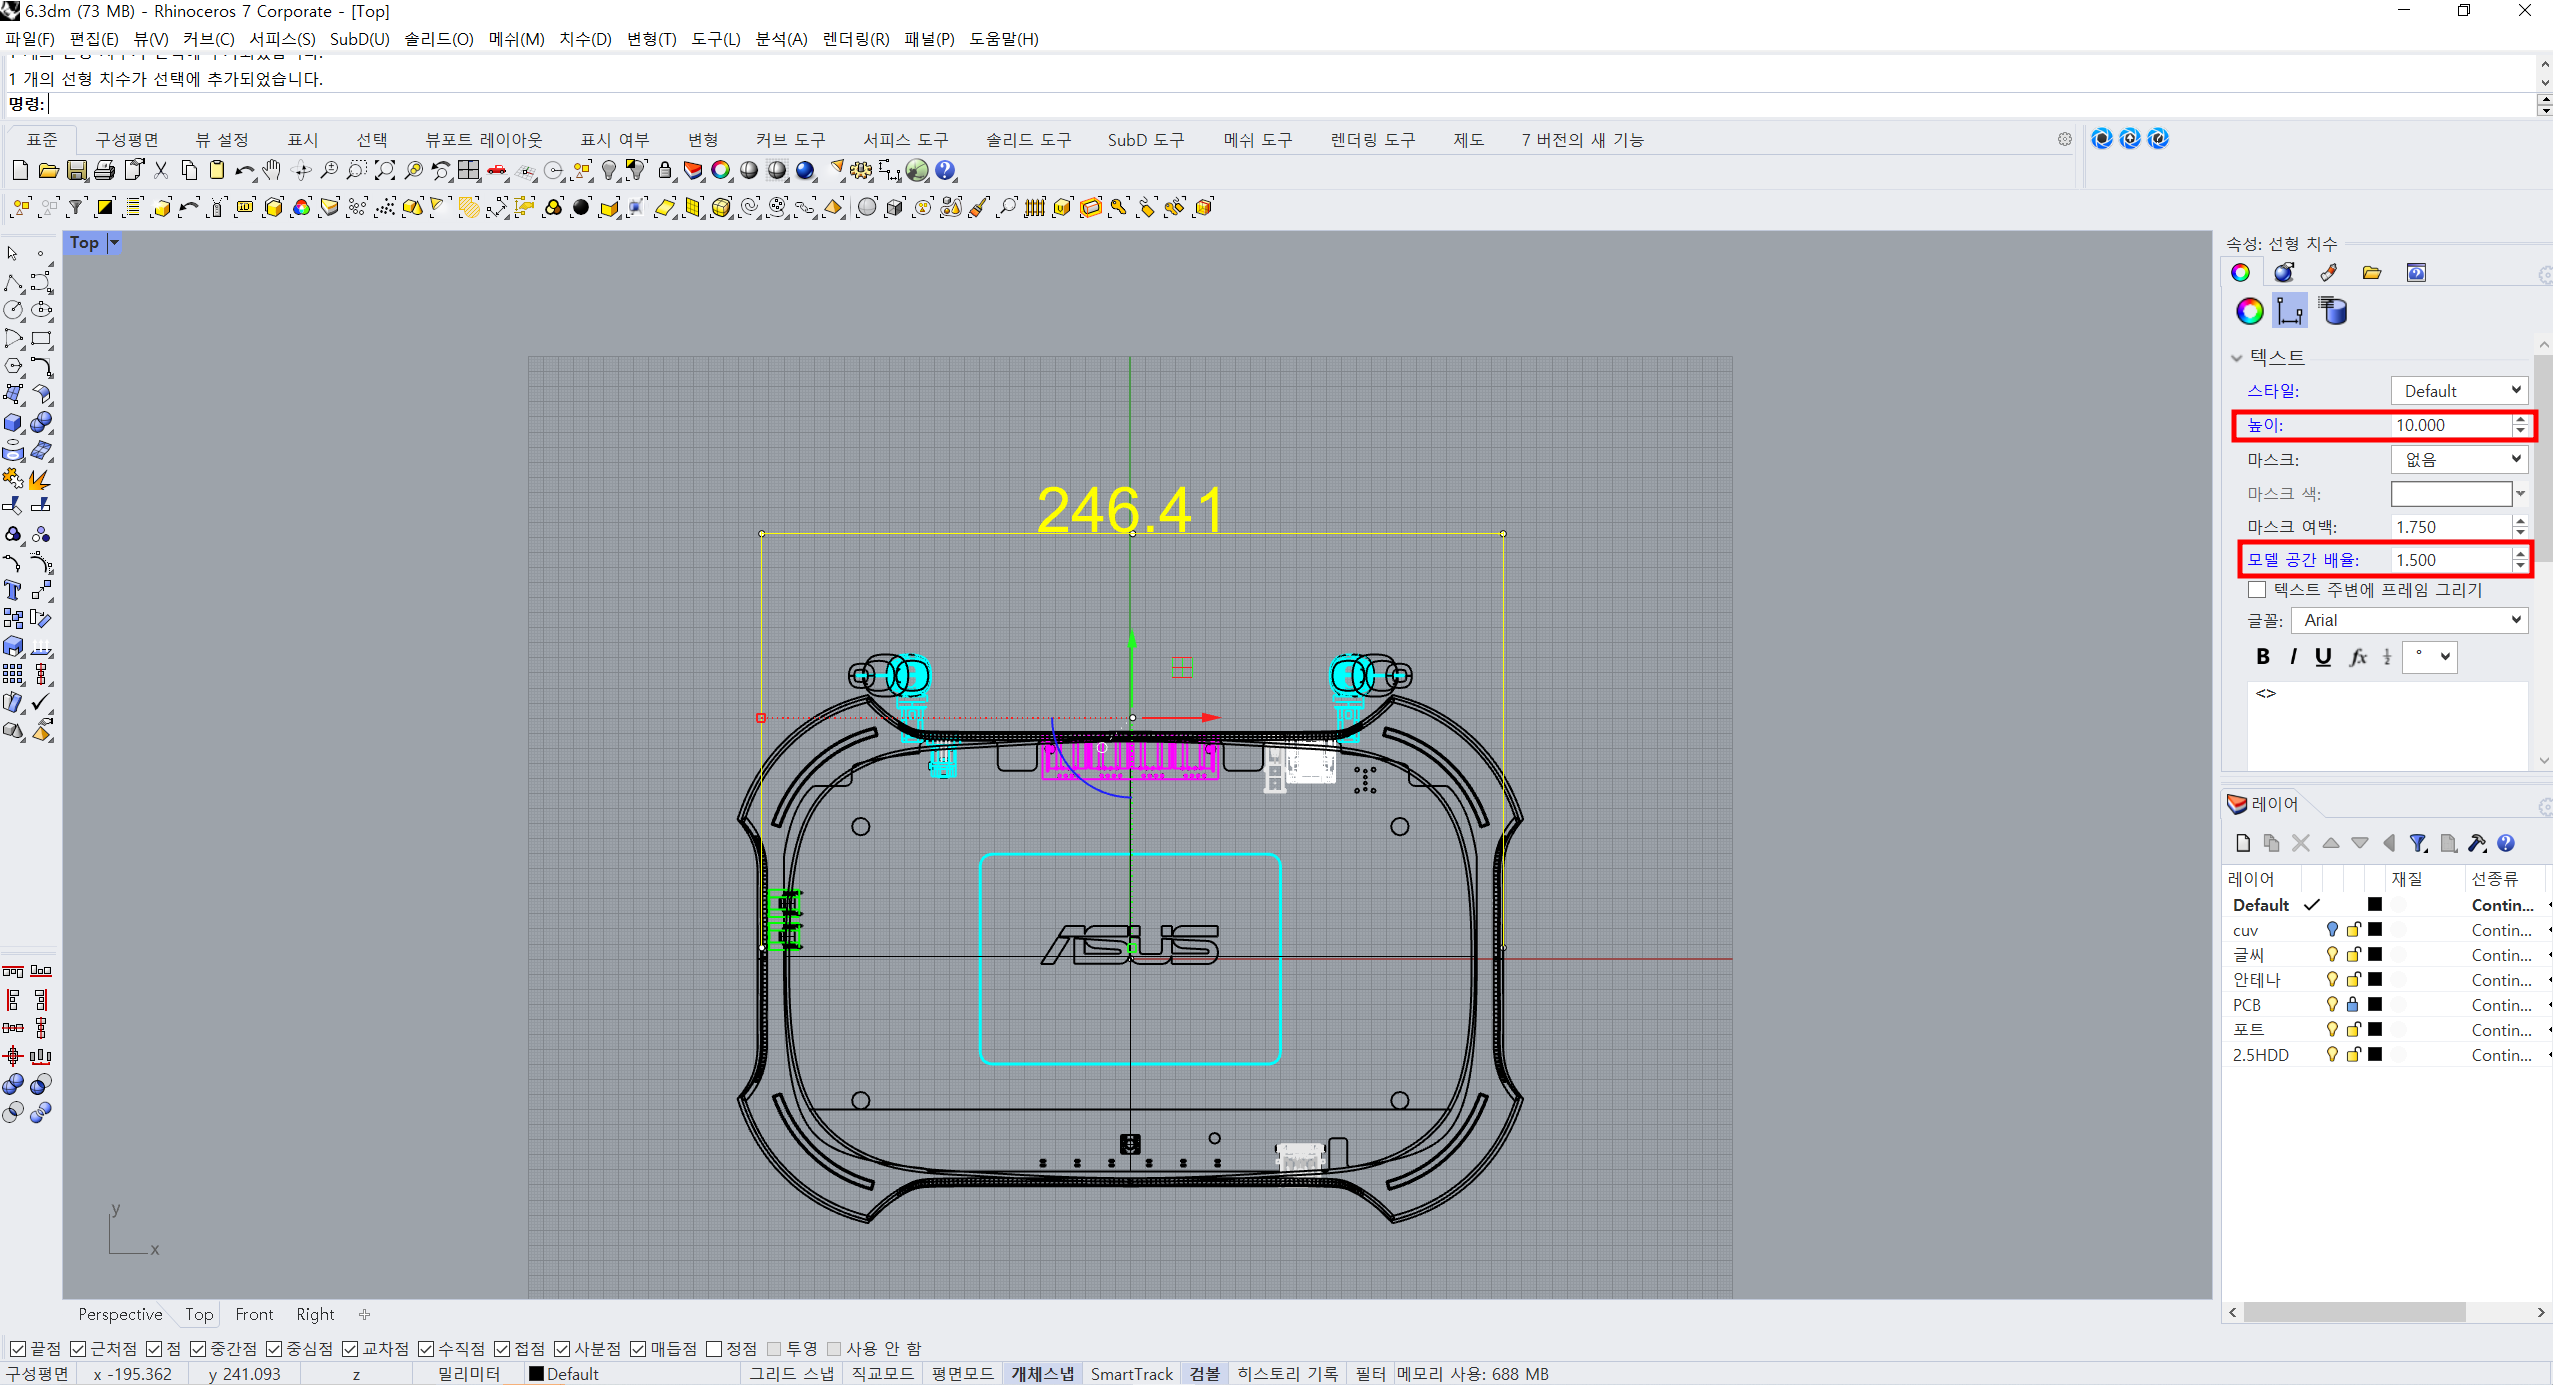Select the Pan hand tool
Screen dimensions: 2553x1385
272,171
